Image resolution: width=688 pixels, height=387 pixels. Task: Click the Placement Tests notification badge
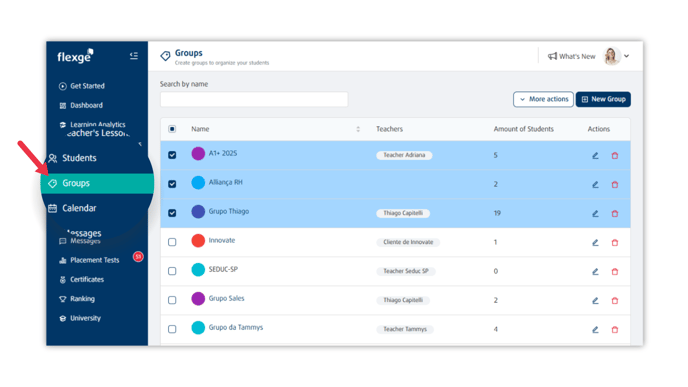pyautogui.click(x=138, y=257)
